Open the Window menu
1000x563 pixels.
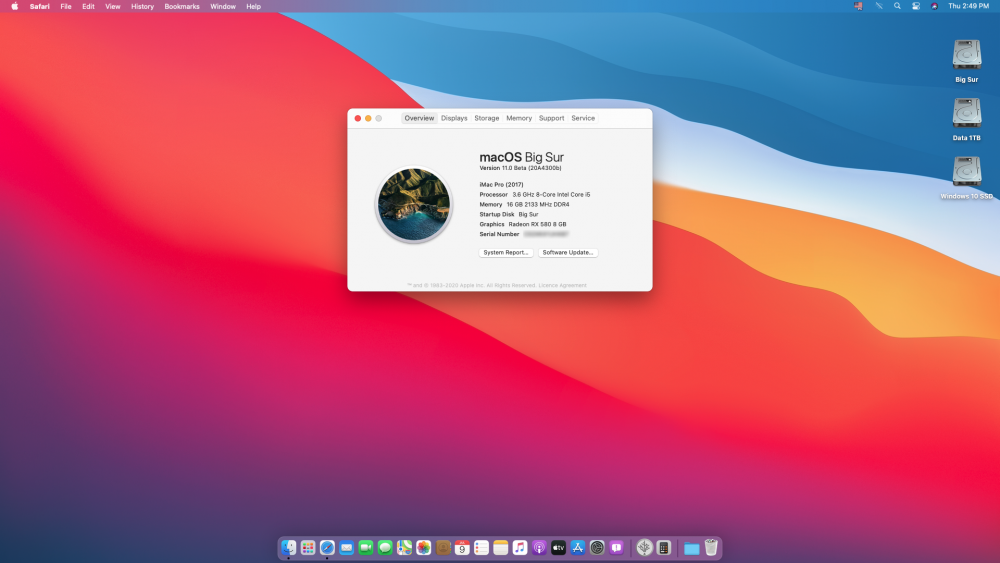point(223,6)
